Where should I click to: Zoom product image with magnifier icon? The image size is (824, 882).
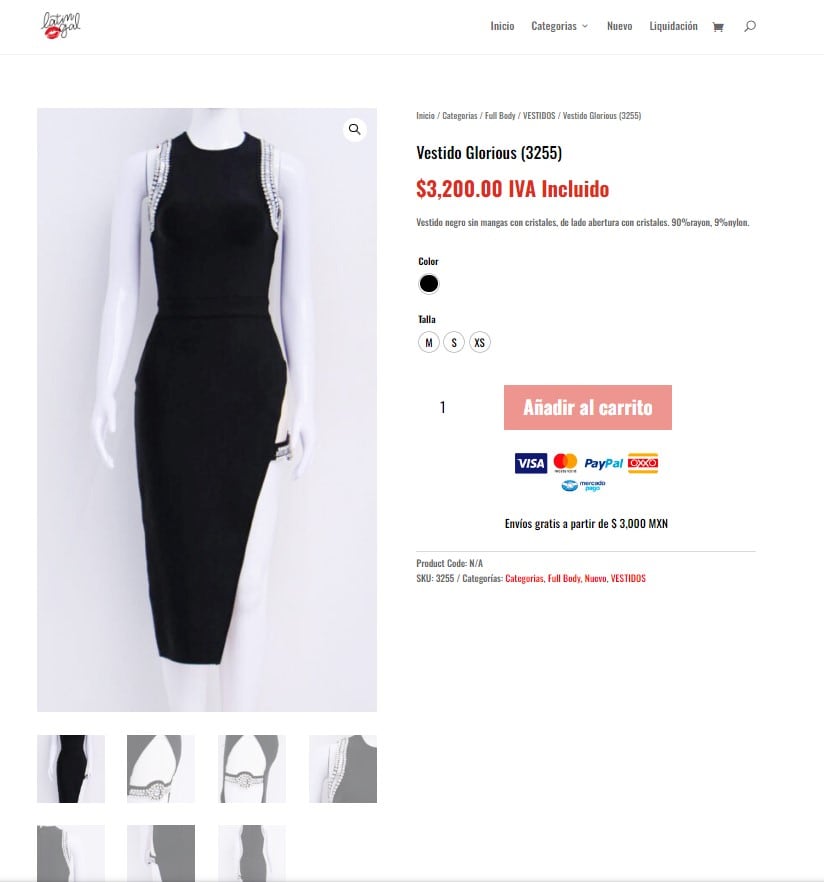[x=354, y=129]
